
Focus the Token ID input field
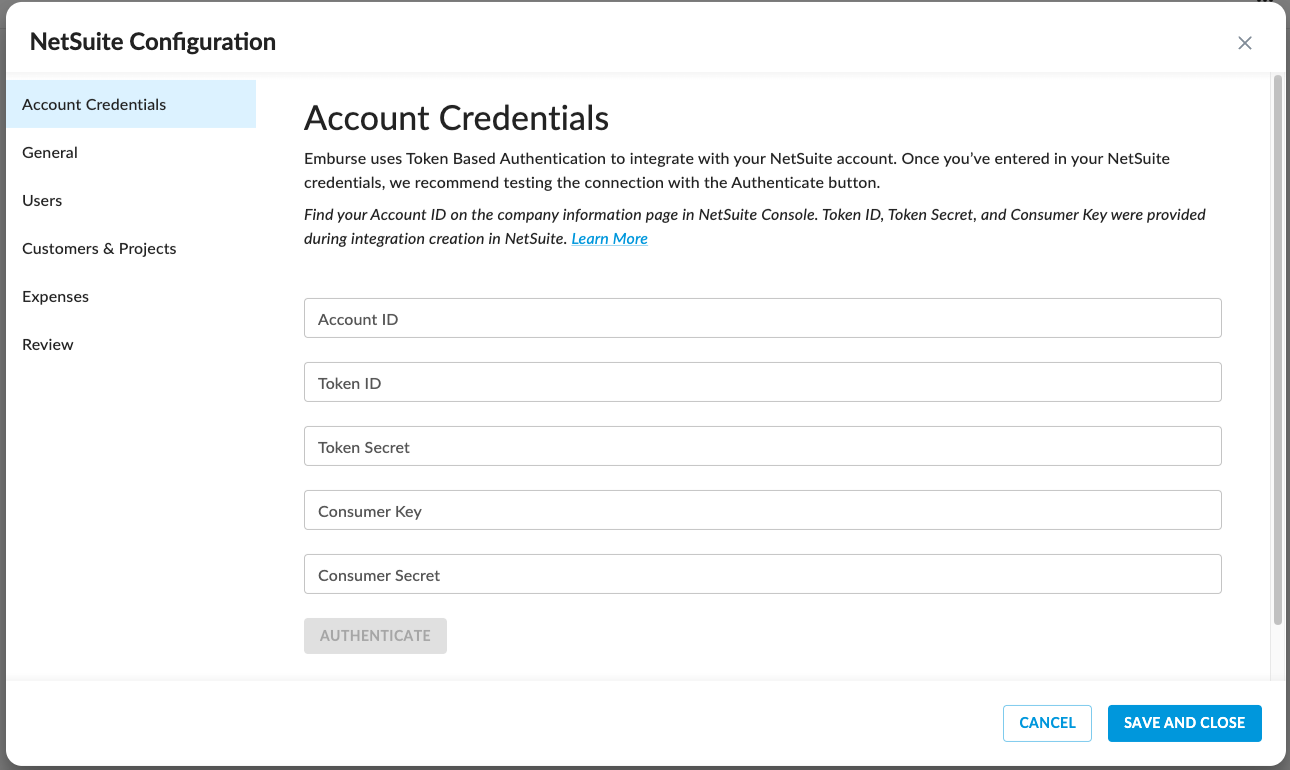pyautogui.click(x=762, y=382)
